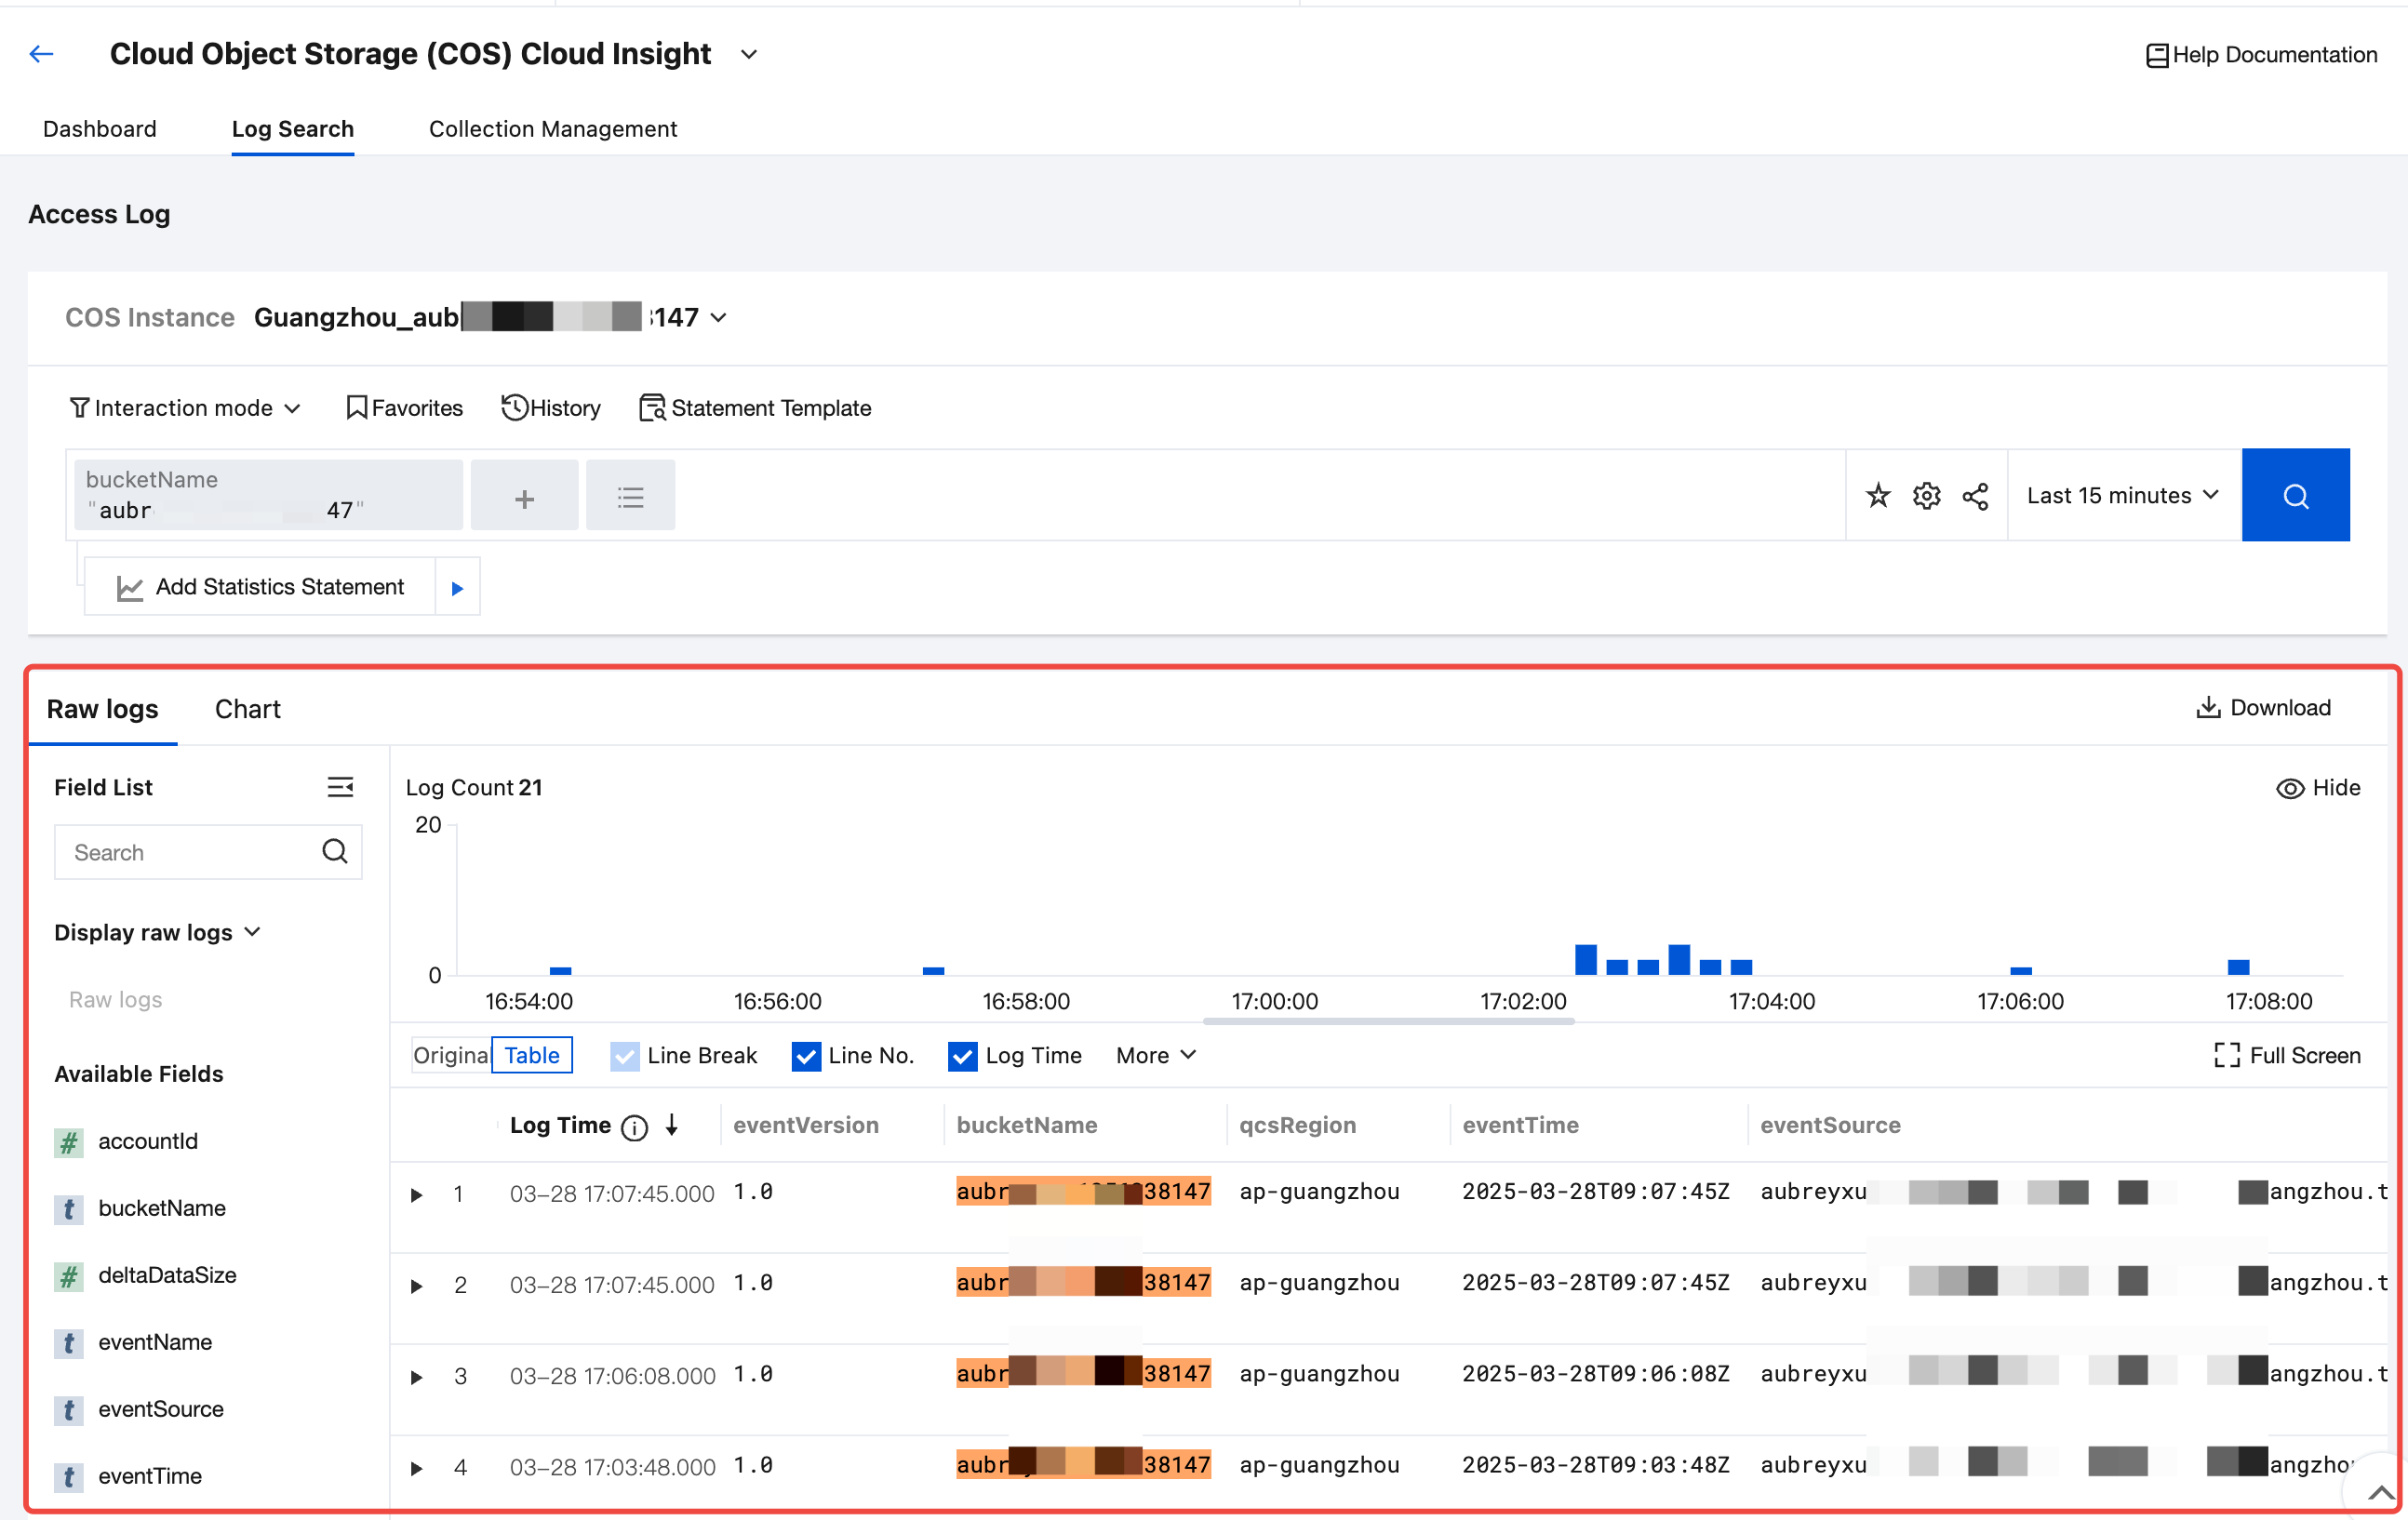Viewport: 2408px width, 1520px height.
Task: Click the share icon
Action: [x=1975, y=496]
